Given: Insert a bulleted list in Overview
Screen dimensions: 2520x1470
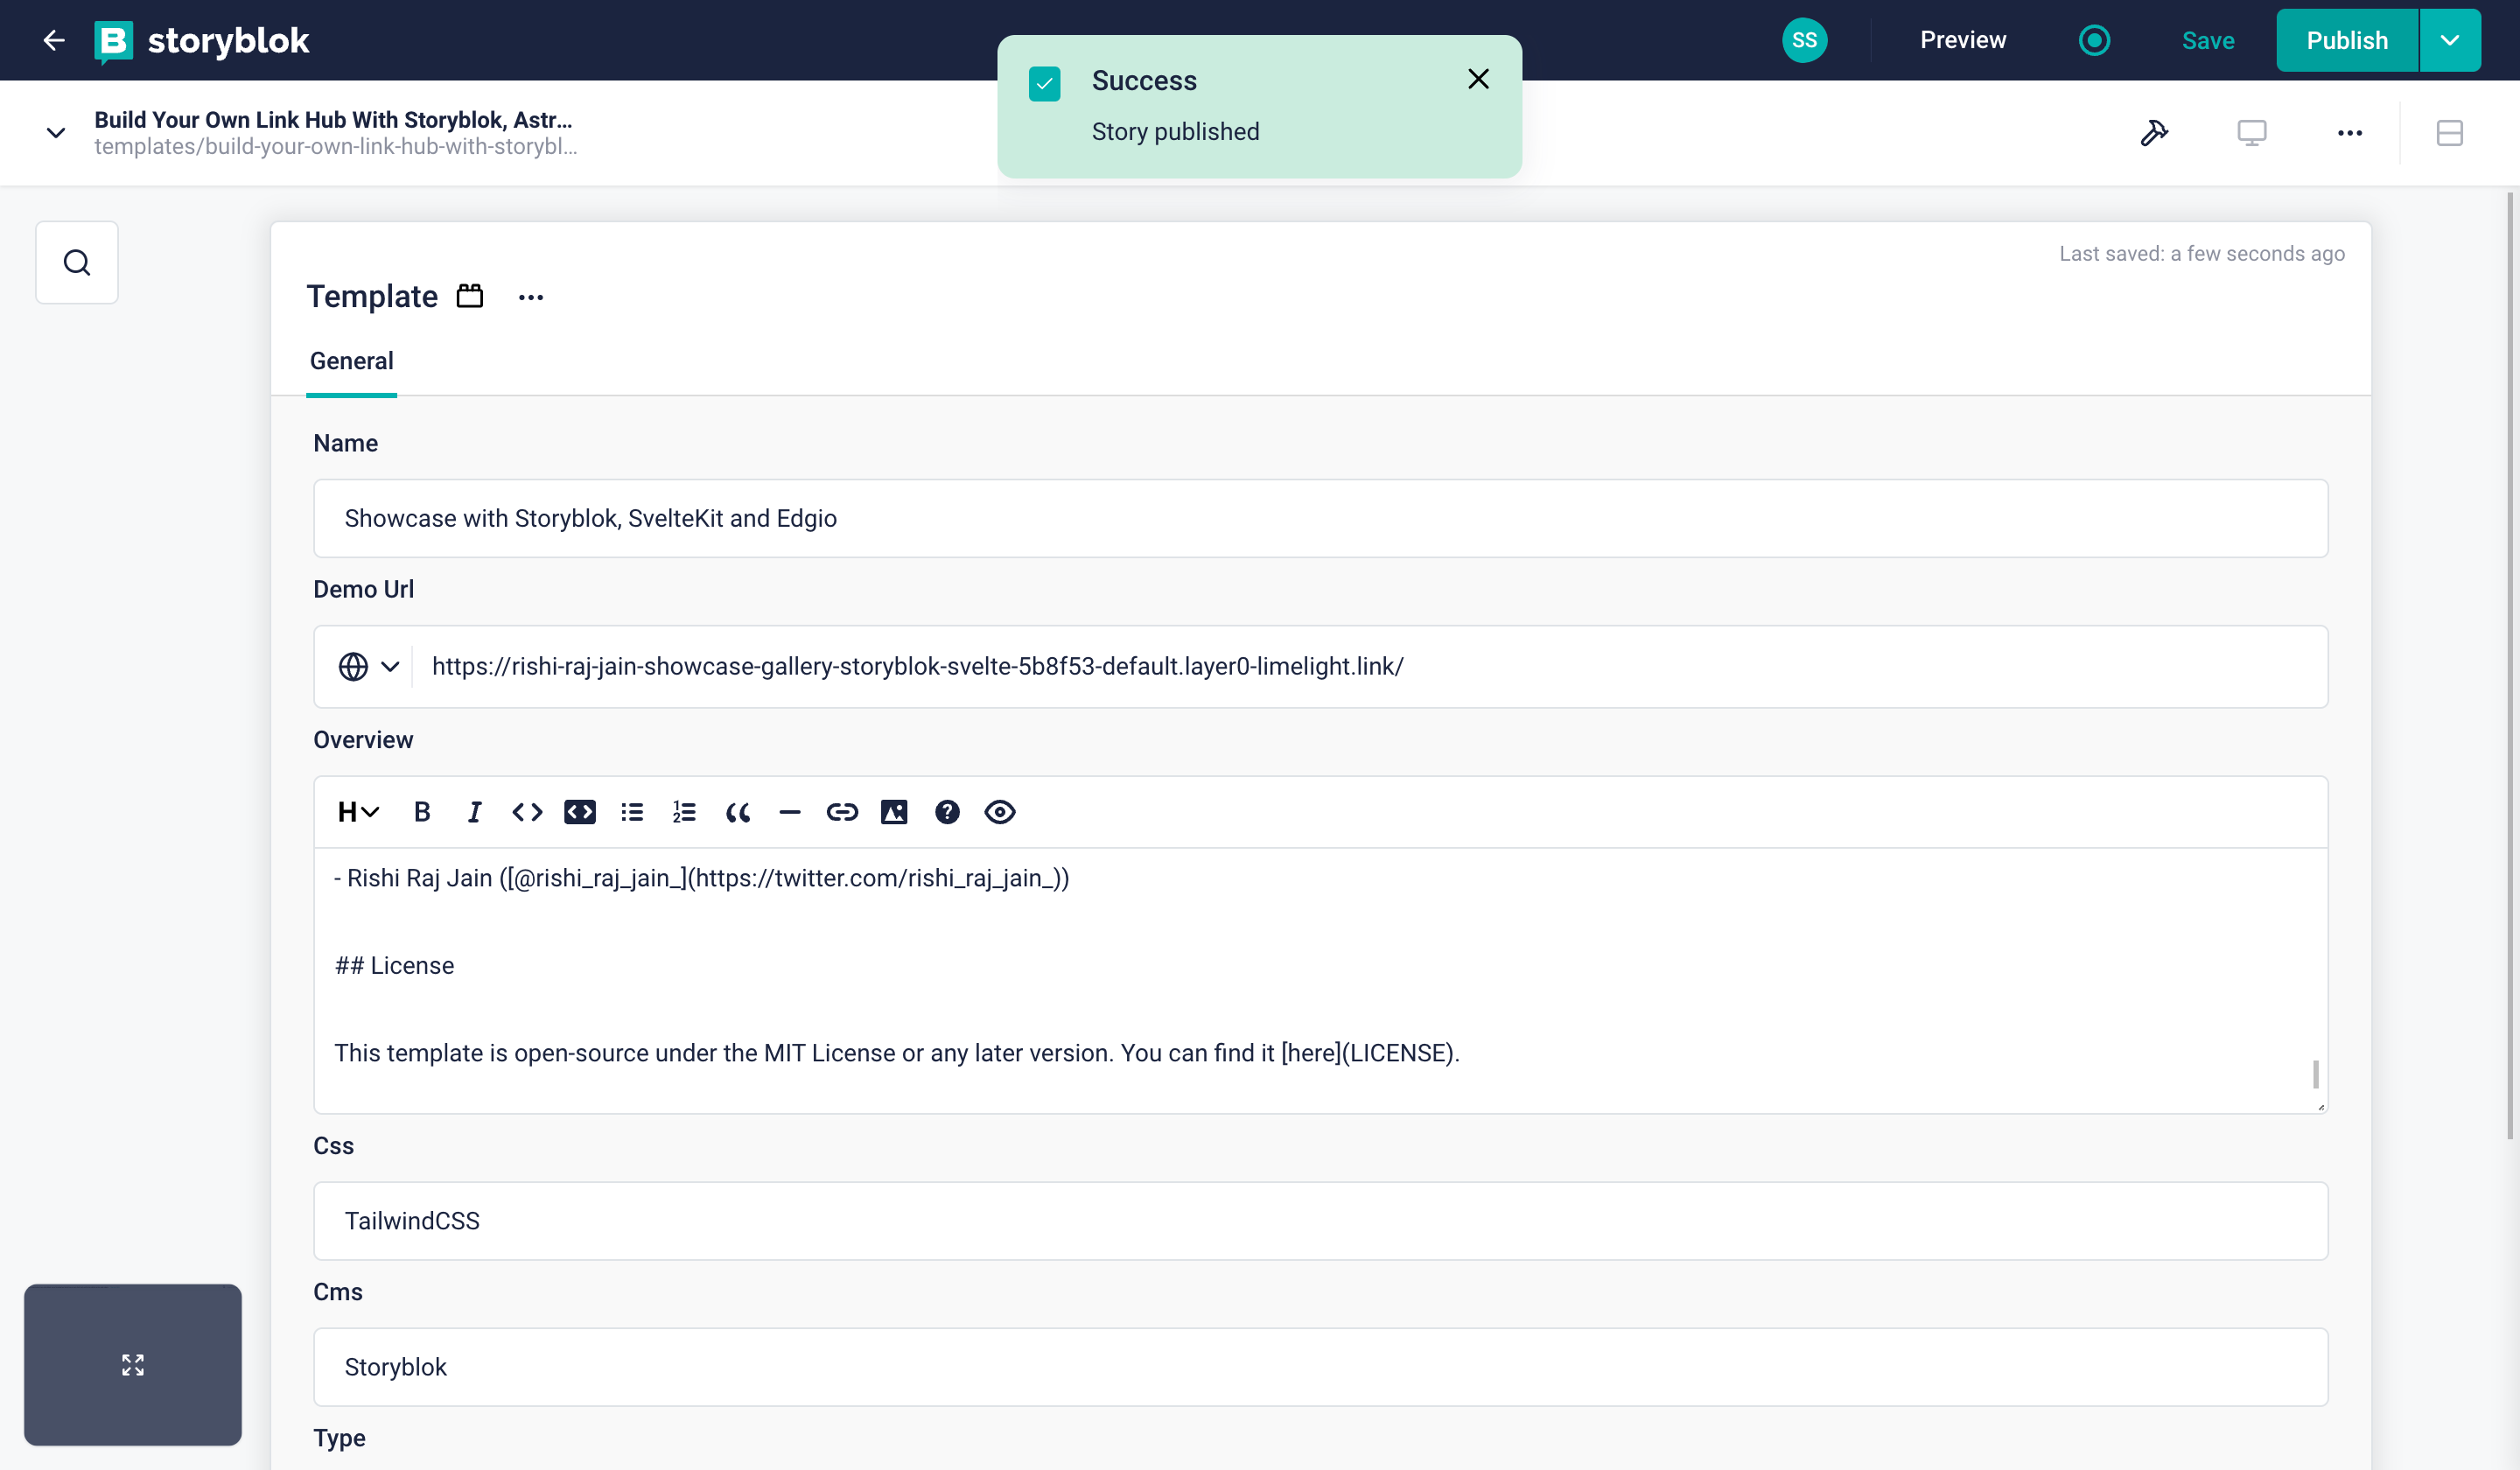Looking at the screenshot, I should coord(632,812).
